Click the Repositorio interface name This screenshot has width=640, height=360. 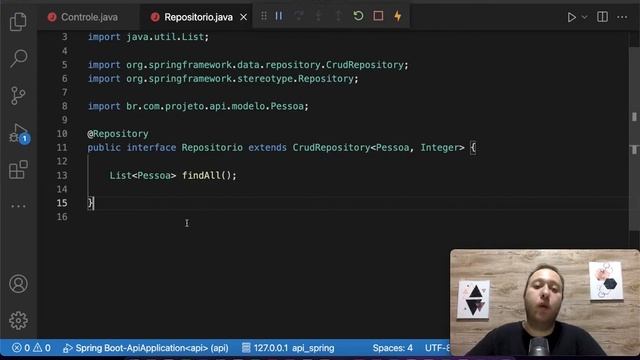[x=212, y=148]
